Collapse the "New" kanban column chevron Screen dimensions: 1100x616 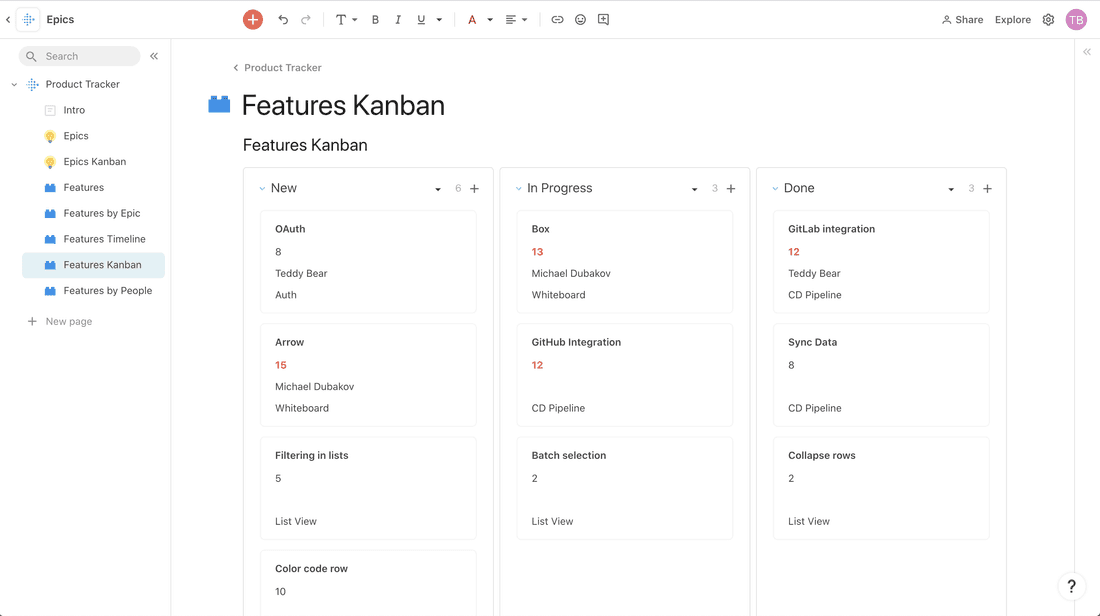pyautogui.click(x=261, y=188)
